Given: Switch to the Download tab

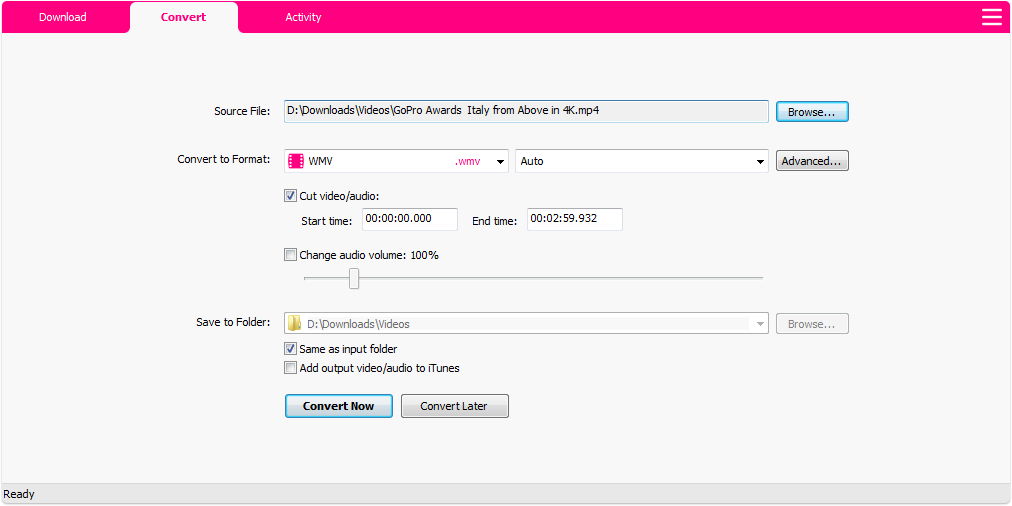Looking at the screenshot, I should click(x=63, y=17).
